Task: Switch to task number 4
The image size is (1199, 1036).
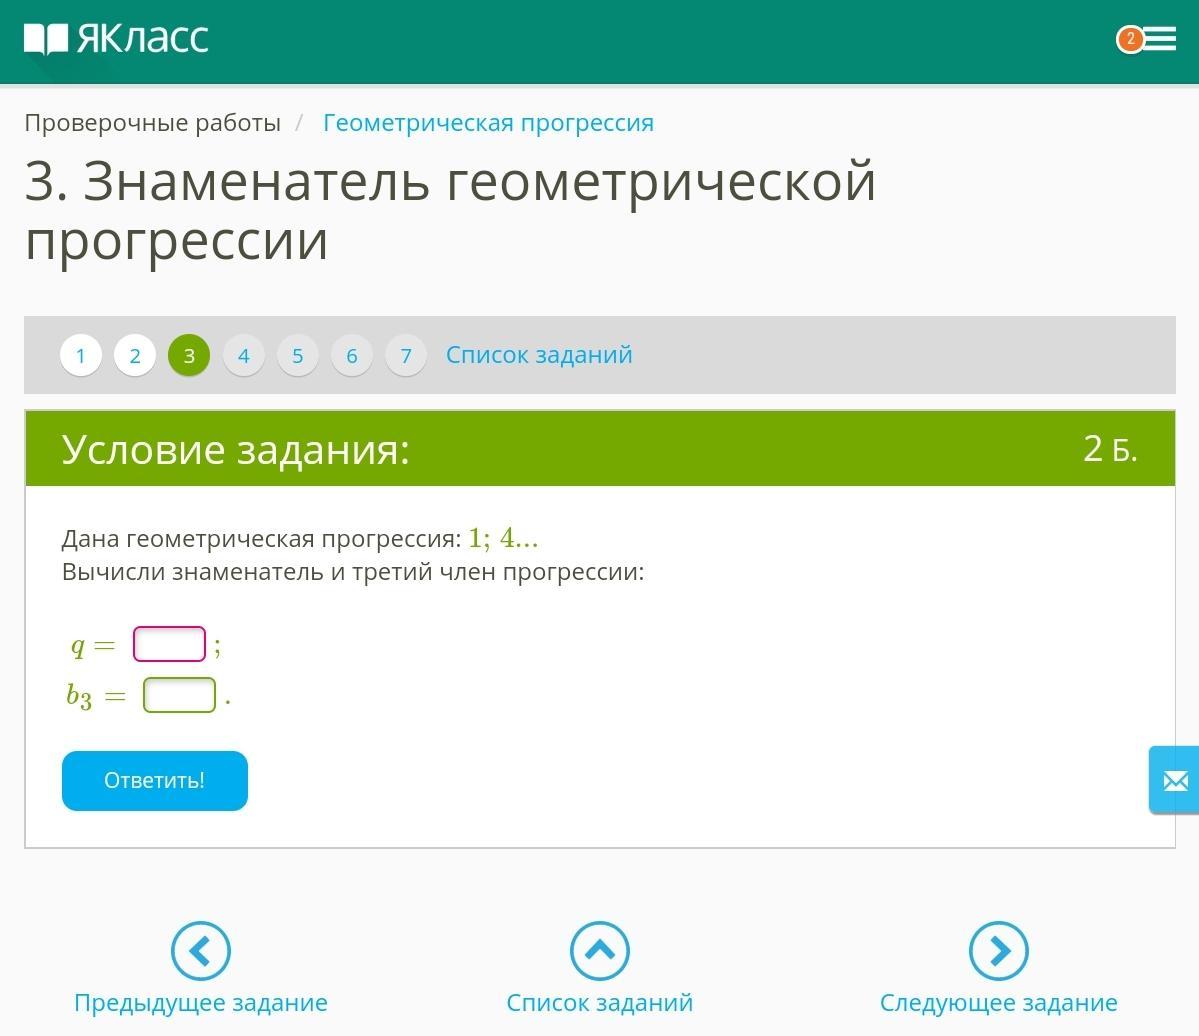Action: click(243, 356)
